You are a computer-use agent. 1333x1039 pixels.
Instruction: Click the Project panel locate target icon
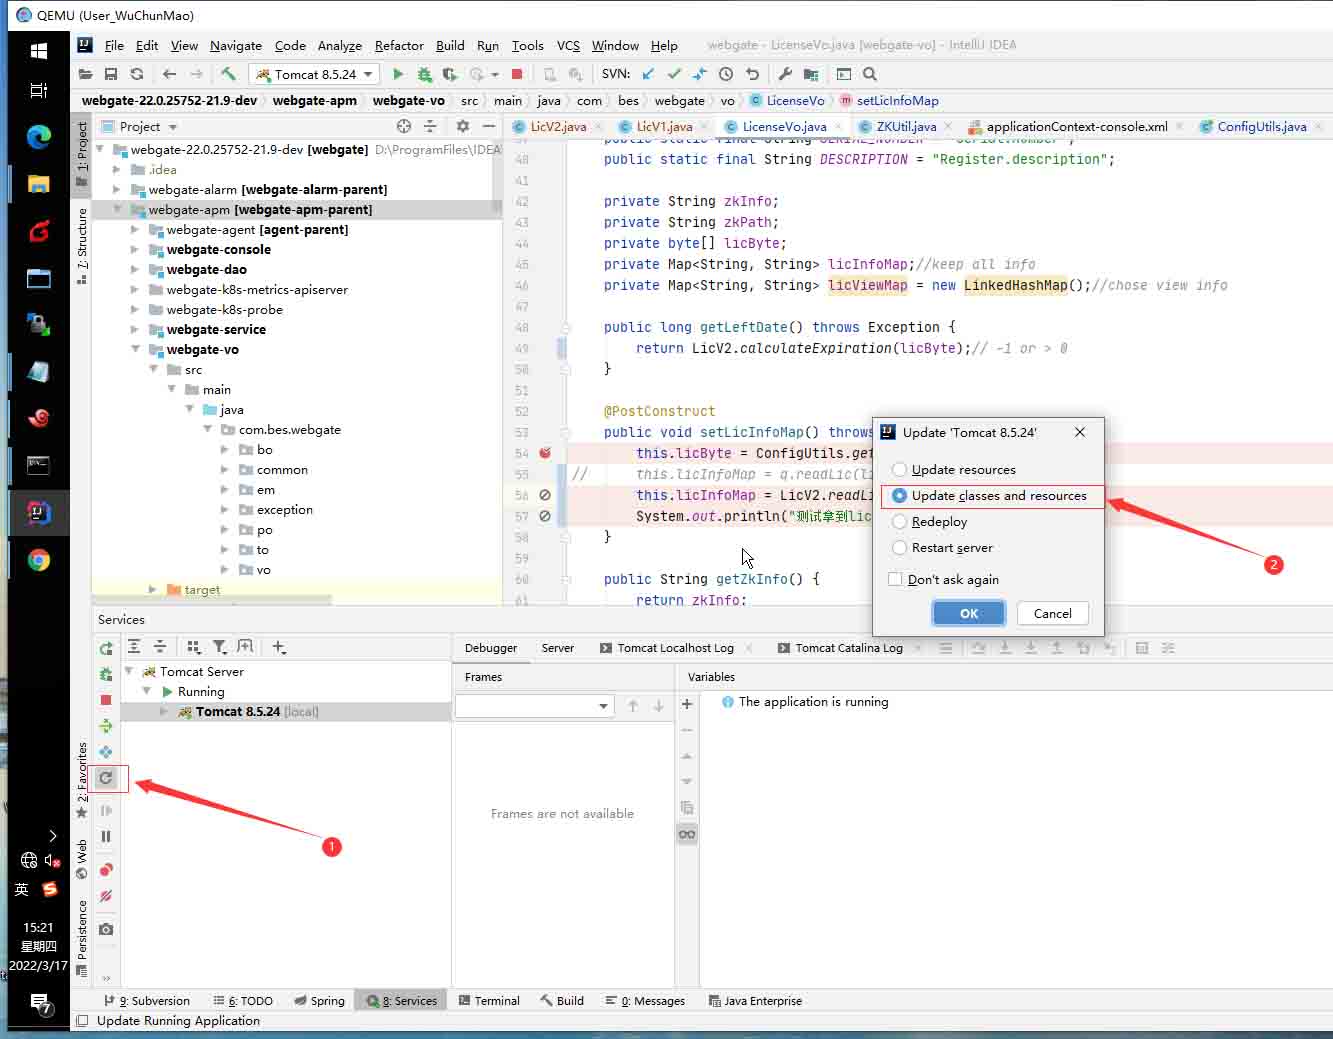[404, 126]
